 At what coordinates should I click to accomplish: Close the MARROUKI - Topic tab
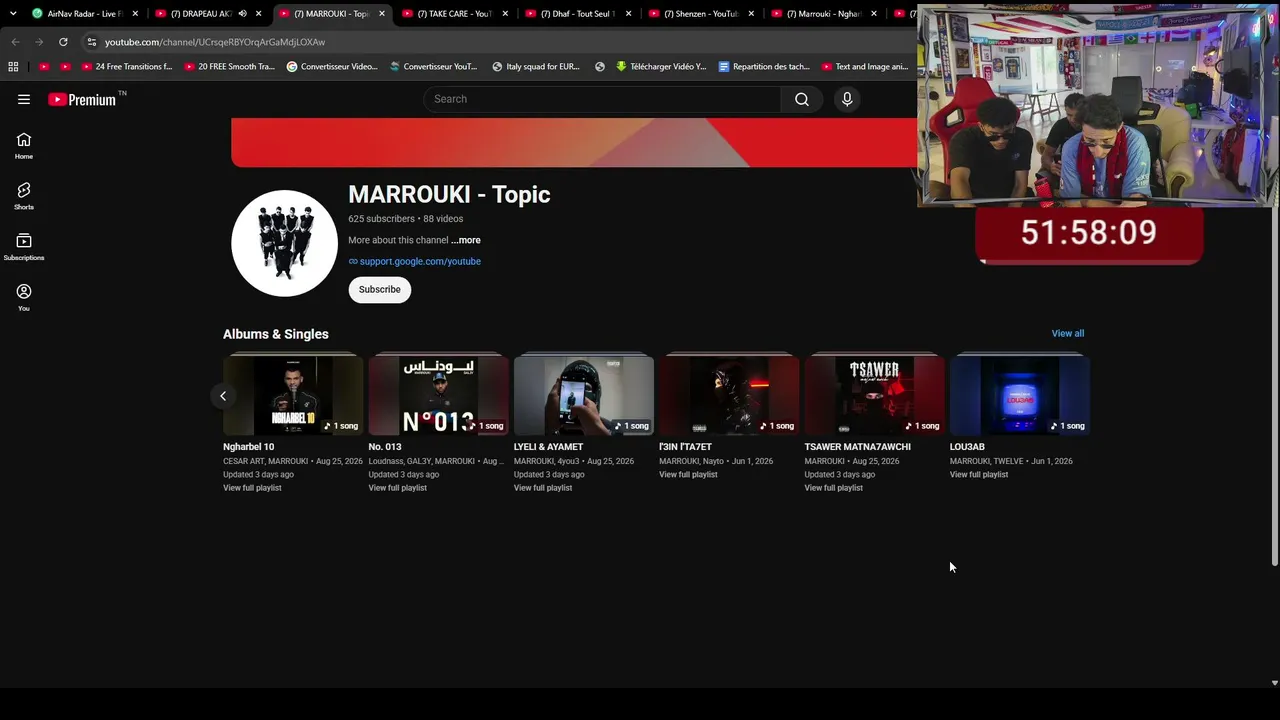382,14
